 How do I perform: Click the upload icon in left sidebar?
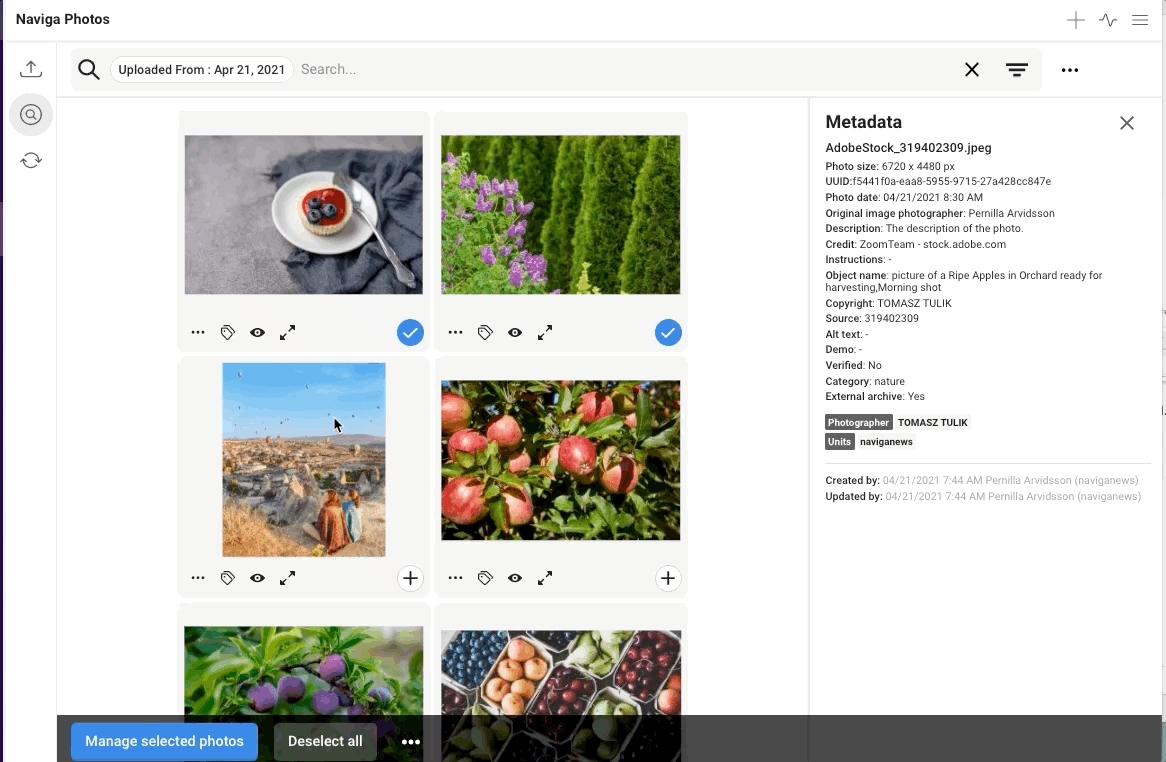(31, 69)
